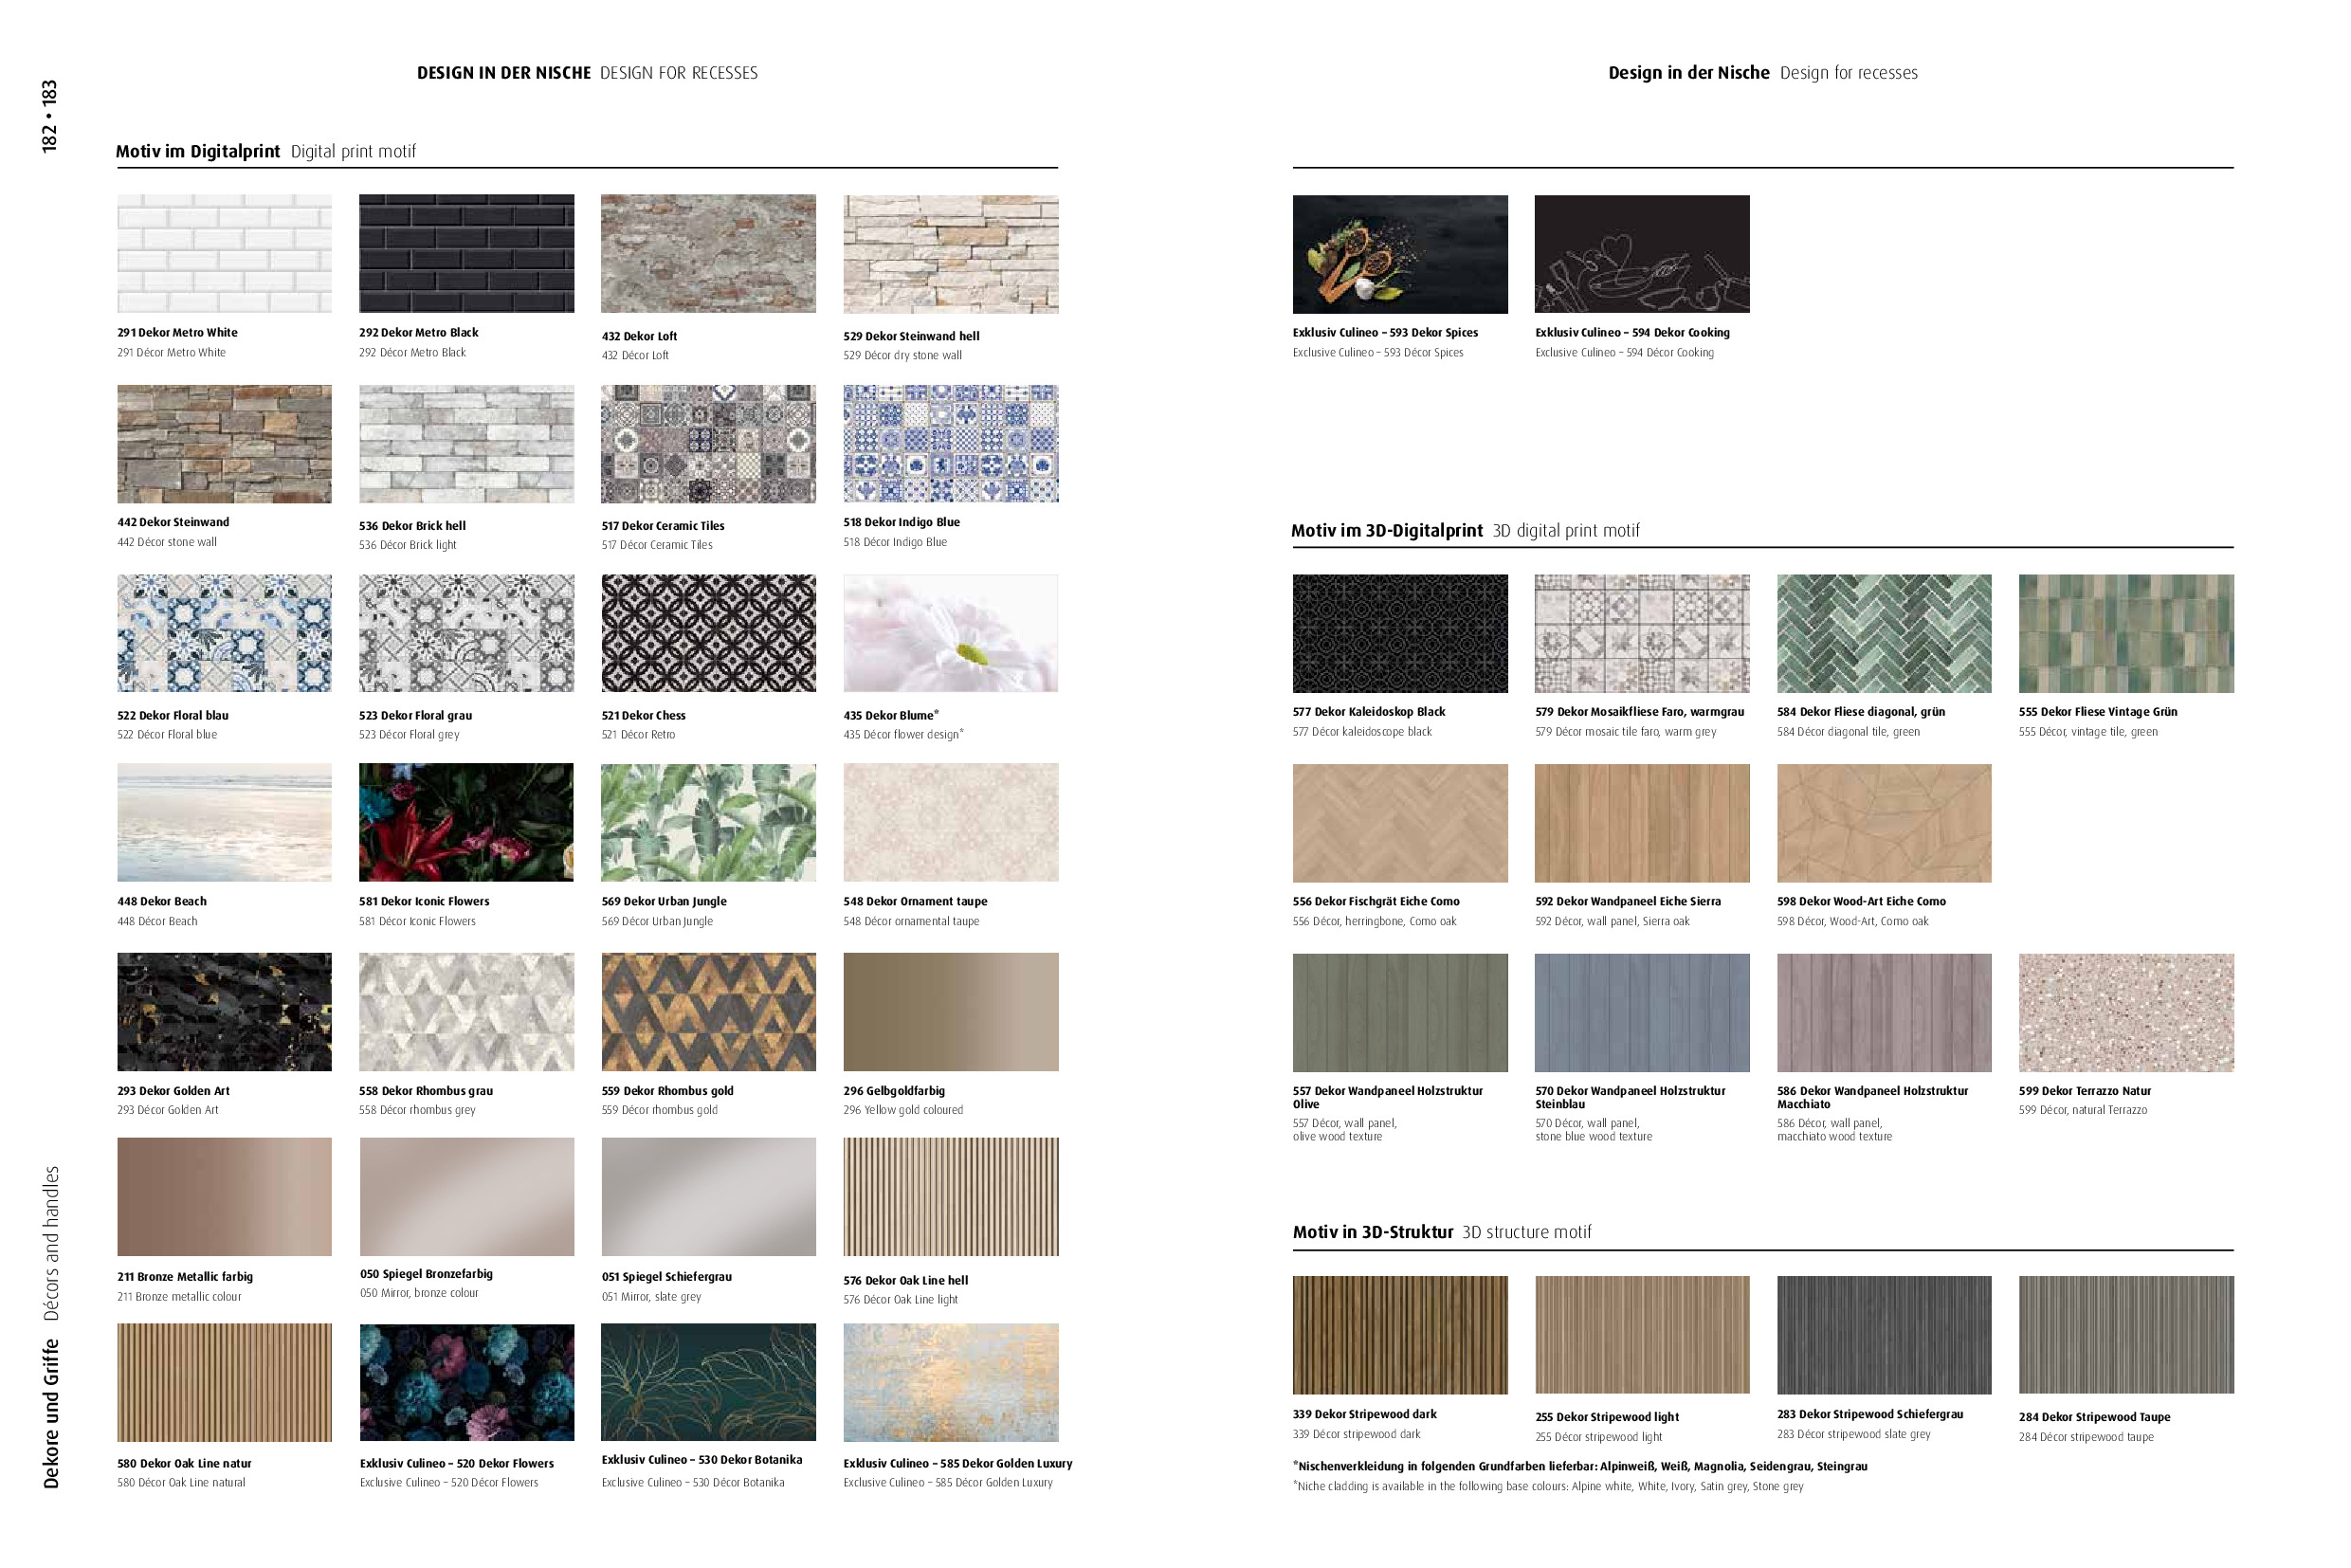Click the 291 Dekor Metro White swatch

pos(224,253)
